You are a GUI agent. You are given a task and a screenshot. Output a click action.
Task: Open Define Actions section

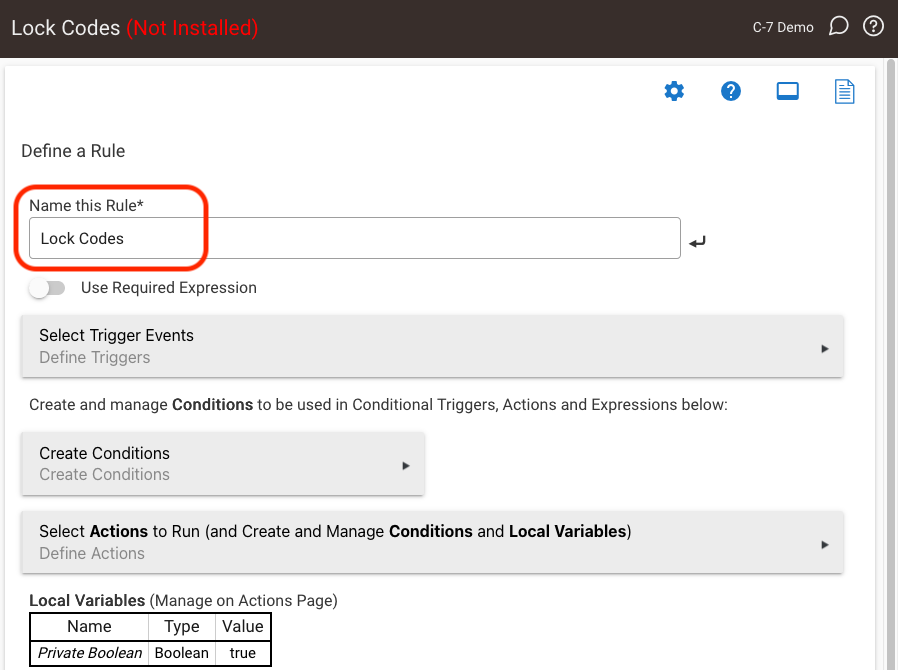point(432,542)
